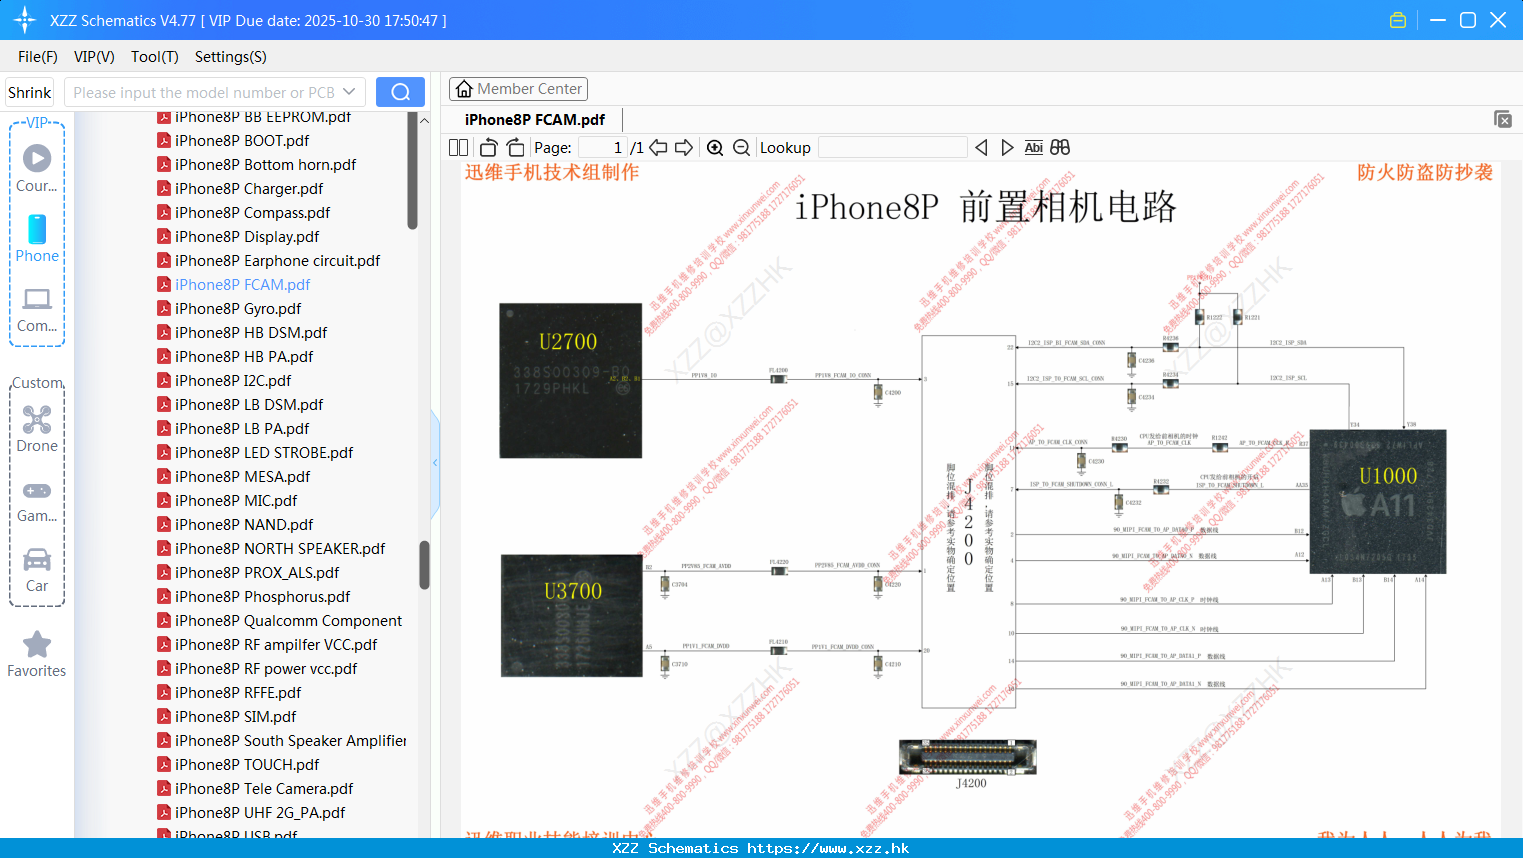The image size is (1523, 858).
Task: Find next lookup result
Action: [1007, 147]
